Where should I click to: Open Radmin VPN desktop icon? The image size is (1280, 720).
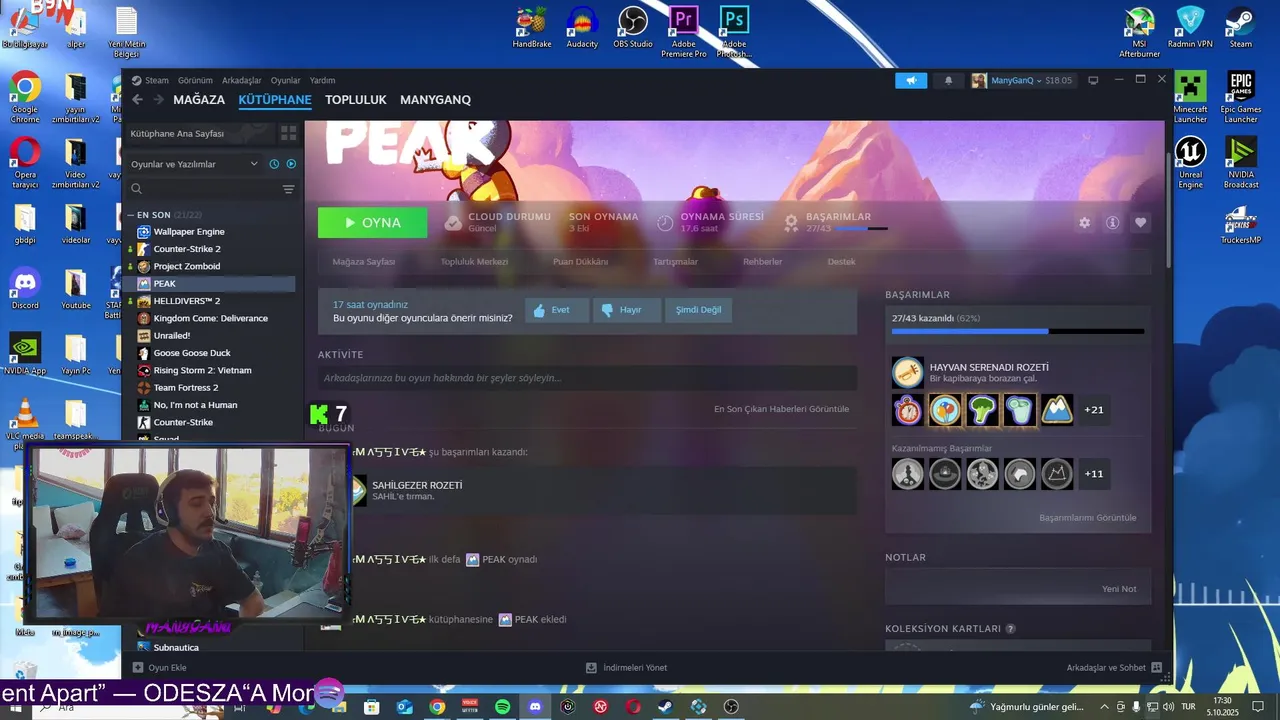(1190, 27)
